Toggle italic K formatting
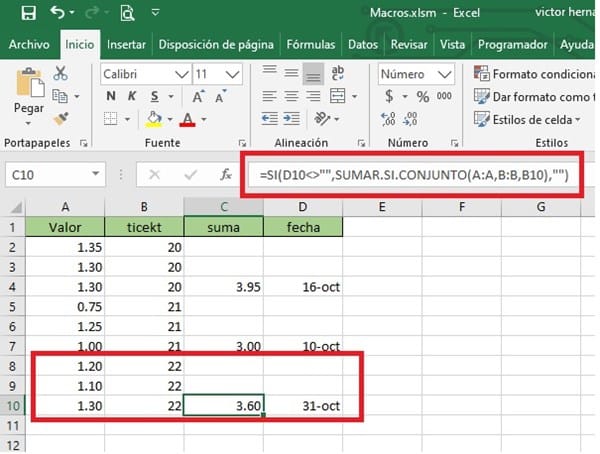This screenshot has width=600, height=454. (x=132, y=96)
